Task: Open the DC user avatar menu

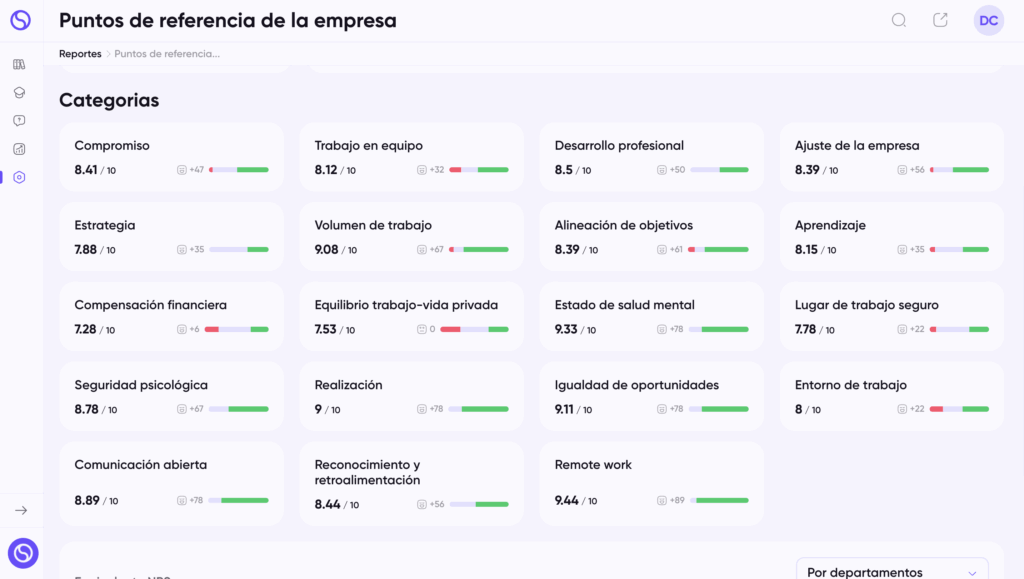Action: (988, 20)
